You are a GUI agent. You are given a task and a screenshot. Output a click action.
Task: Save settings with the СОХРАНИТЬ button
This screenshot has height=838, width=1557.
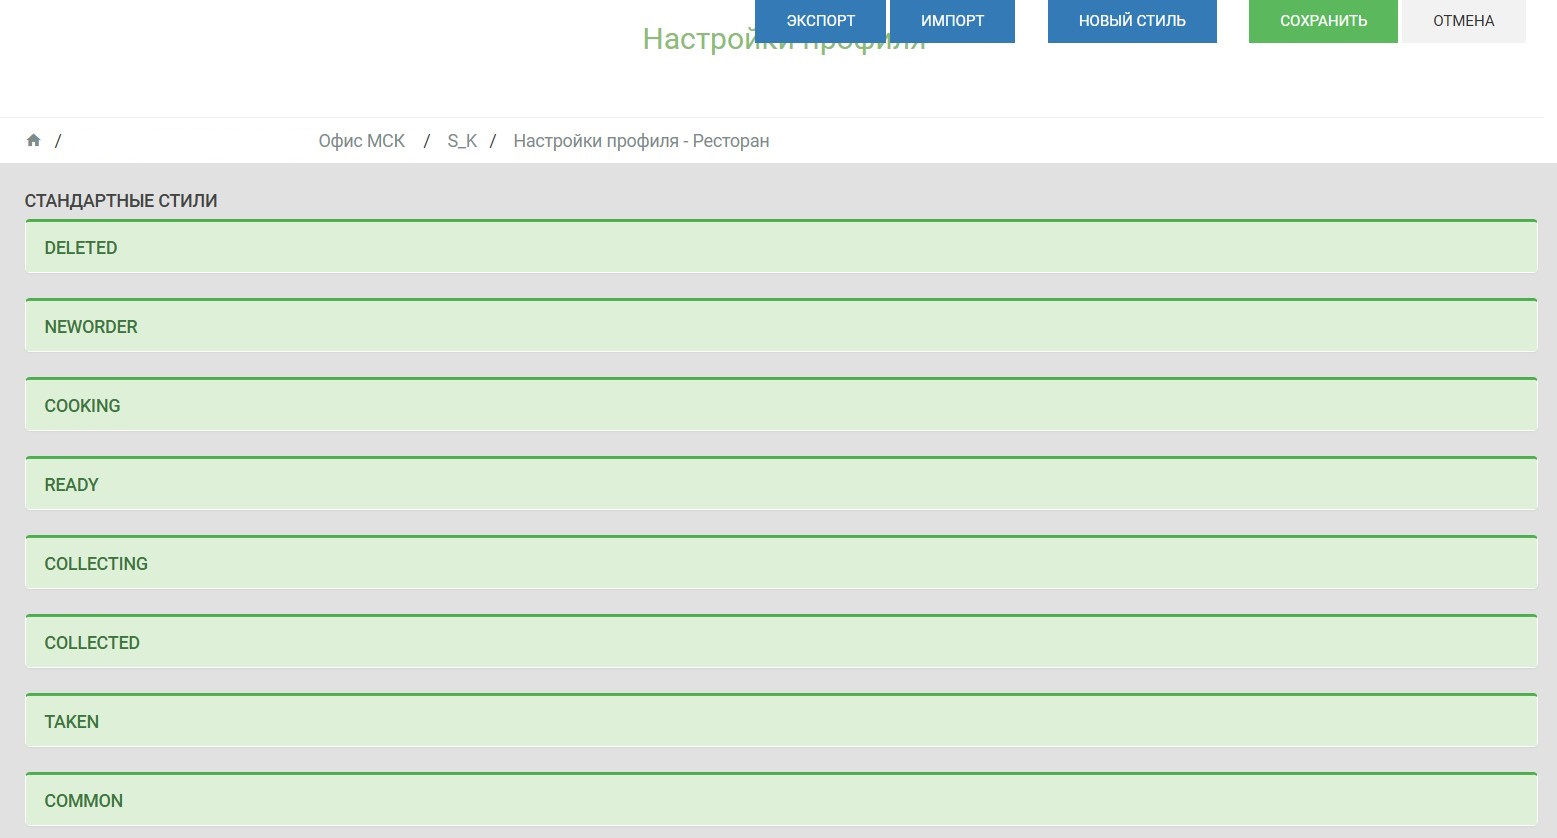tap(1322, 21)
